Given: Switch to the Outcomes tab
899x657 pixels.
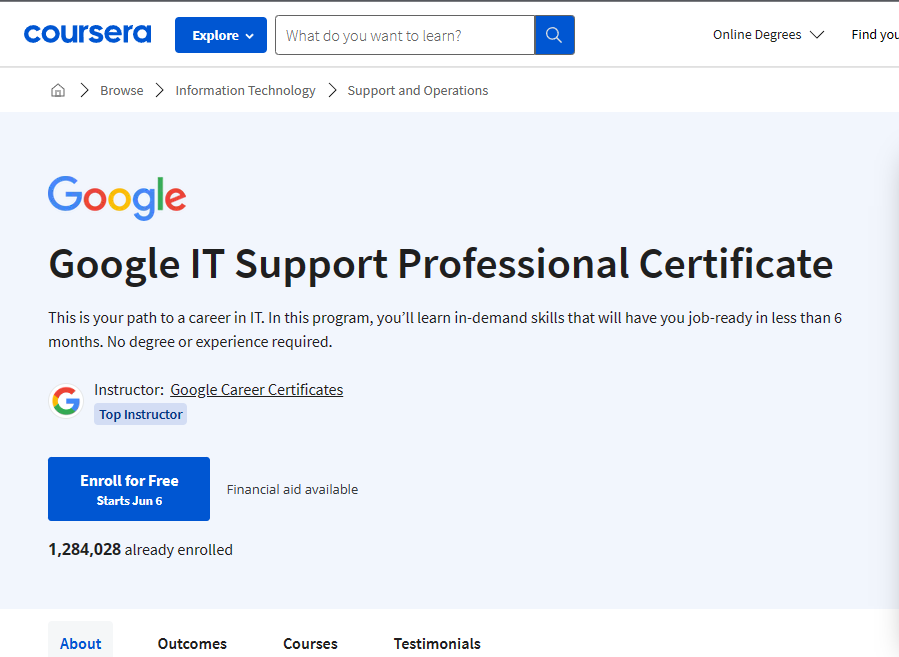Looking at the screenshot, I should click(x=192, y=644).
